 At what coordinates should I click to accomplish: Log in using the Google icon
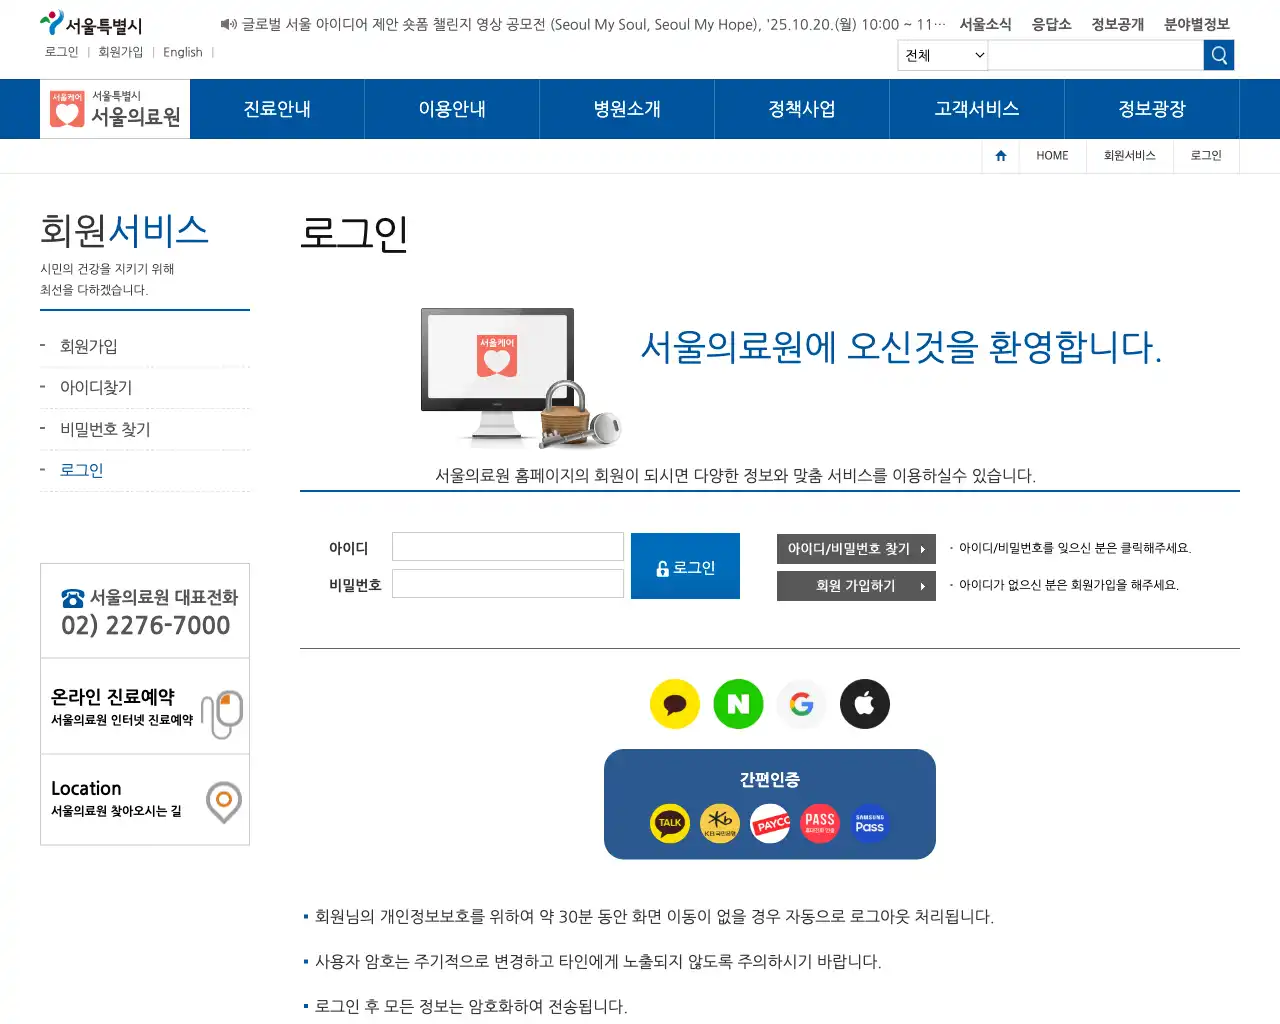(801, 704)
